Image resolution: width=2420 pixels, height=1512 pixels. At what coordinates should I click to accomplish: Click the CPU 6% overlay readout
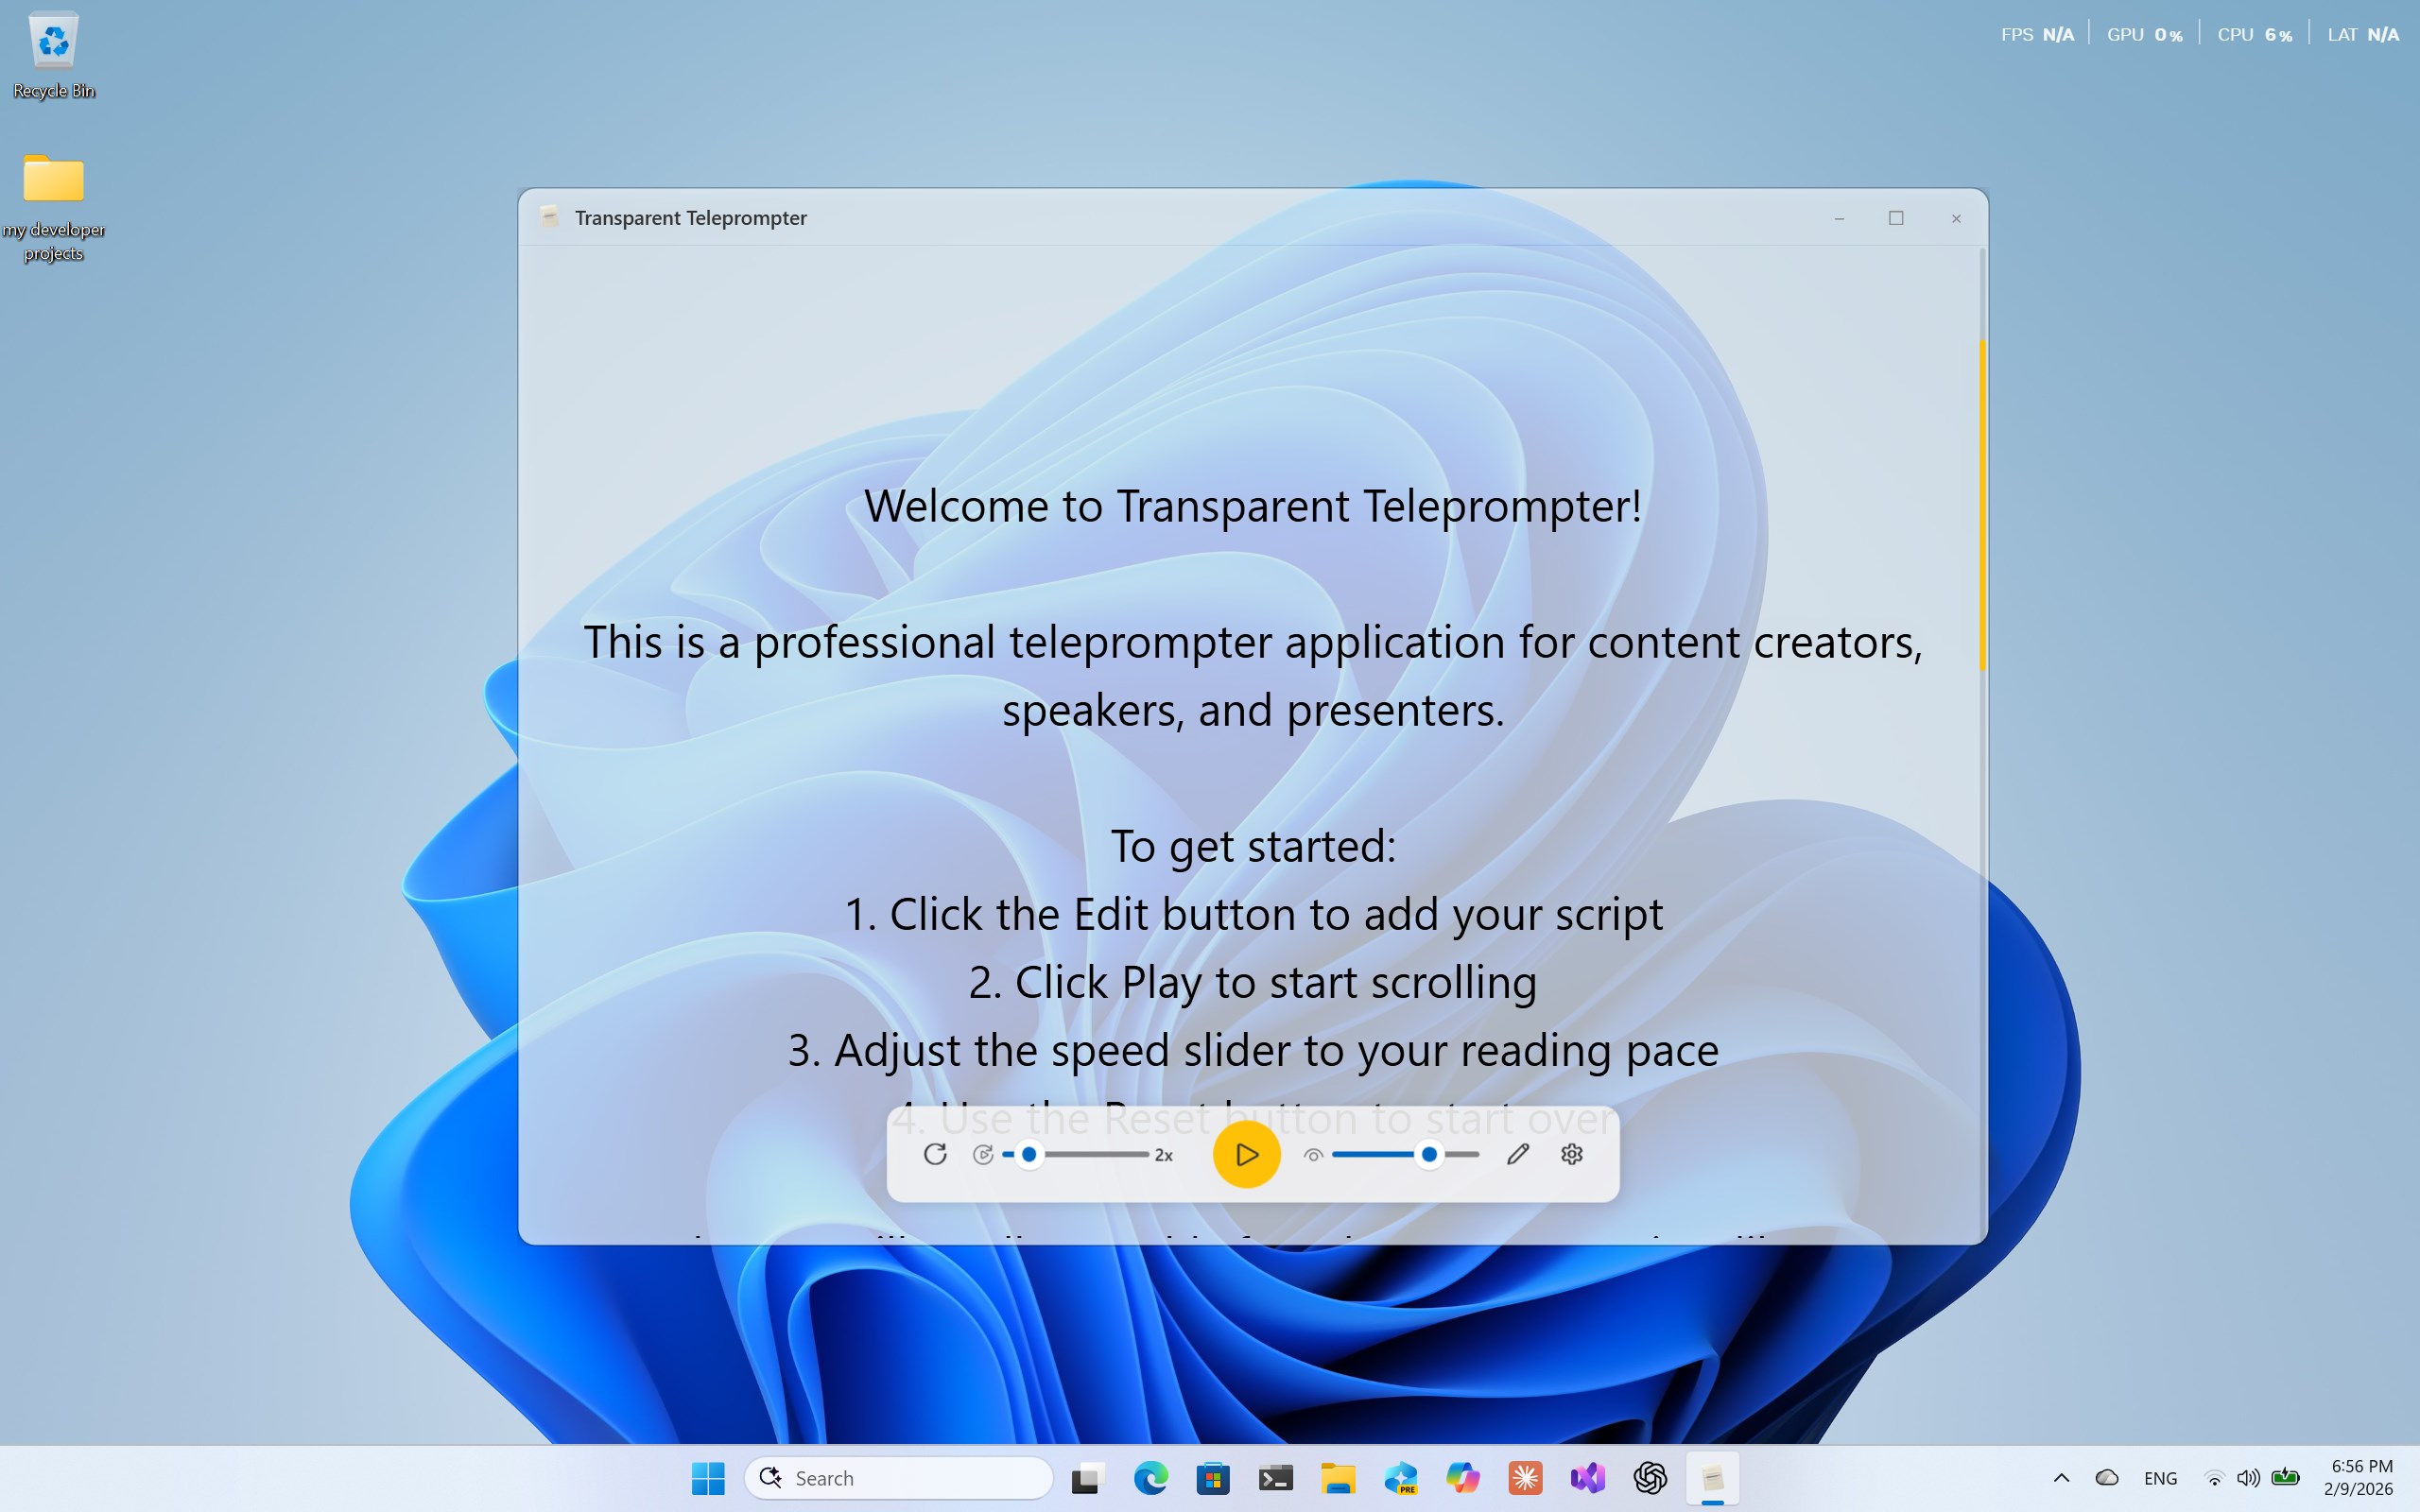2254,35
